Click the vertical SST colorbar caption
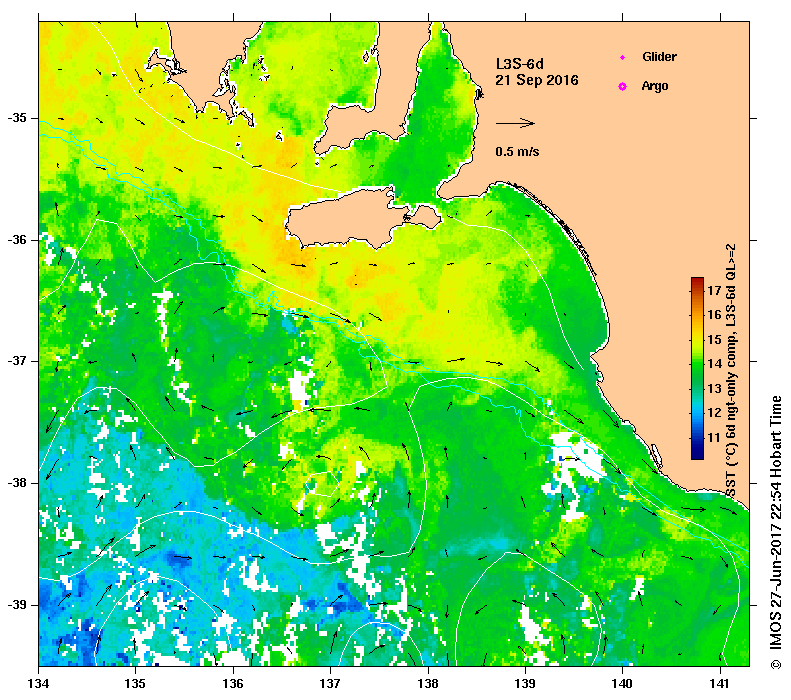791x700 pixels. coord(731,370)
